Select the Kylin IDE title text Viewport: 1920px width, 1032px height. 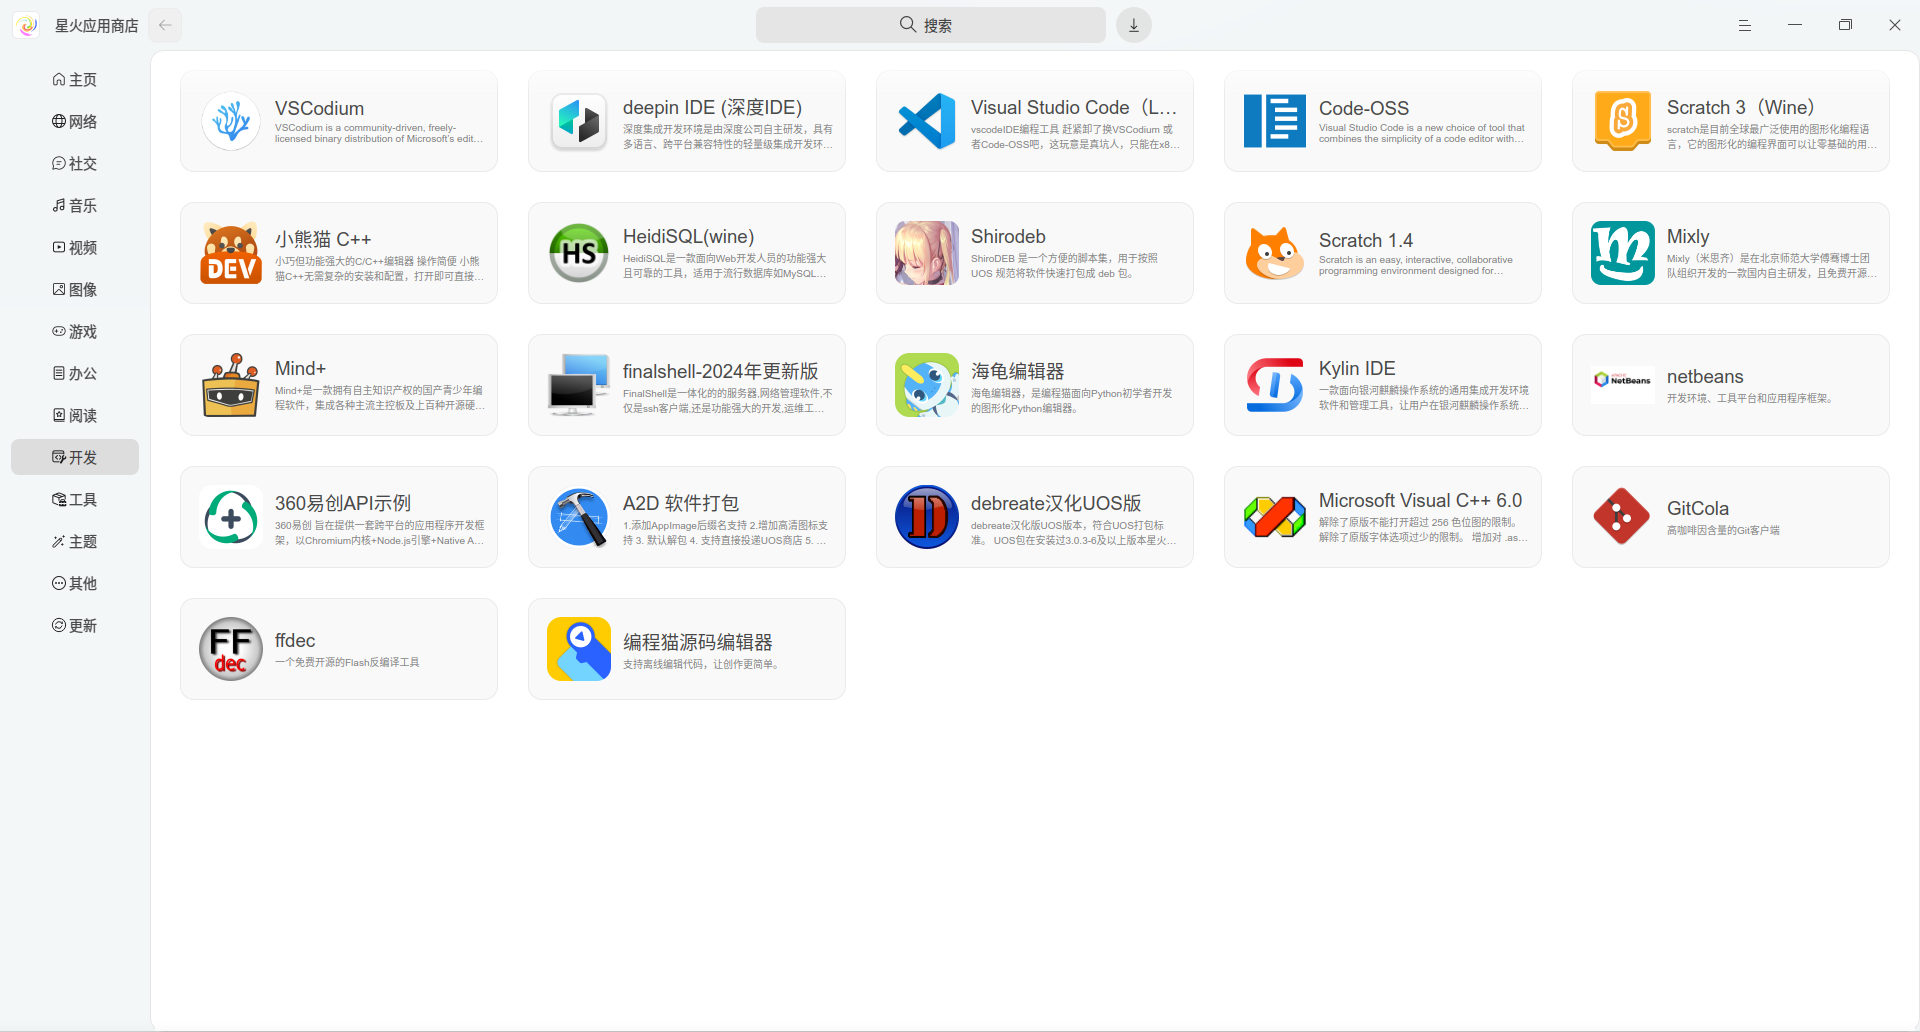tap(1357, 368)
